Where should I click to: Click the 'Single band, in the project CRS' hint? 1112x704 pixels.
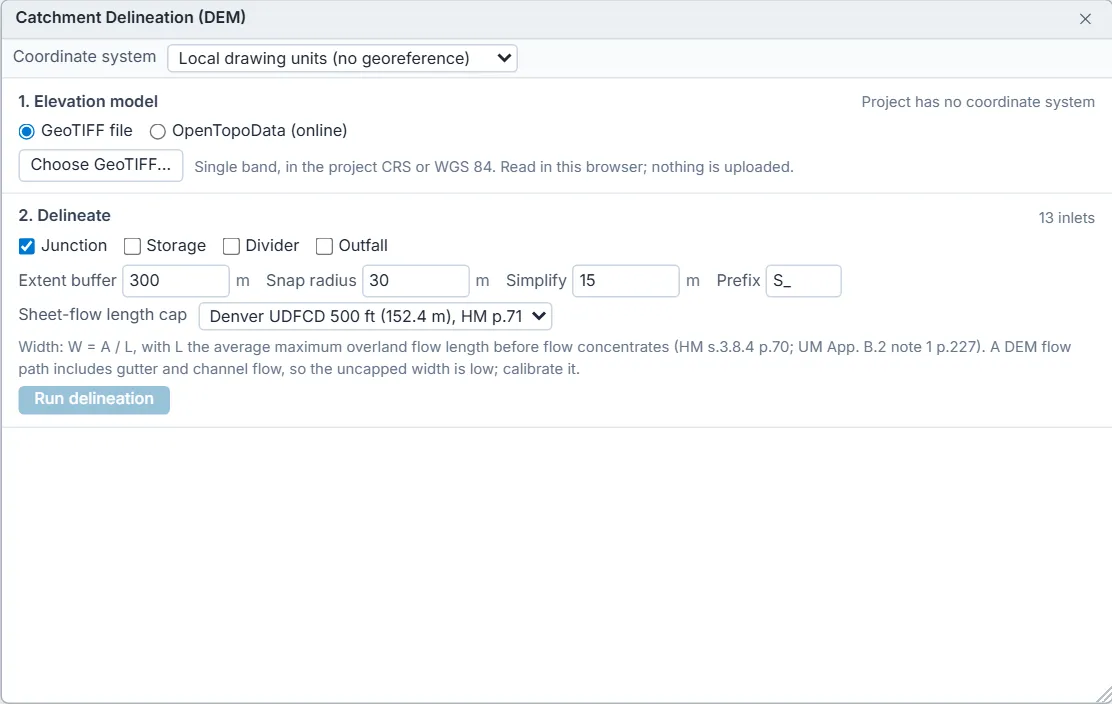494,167
